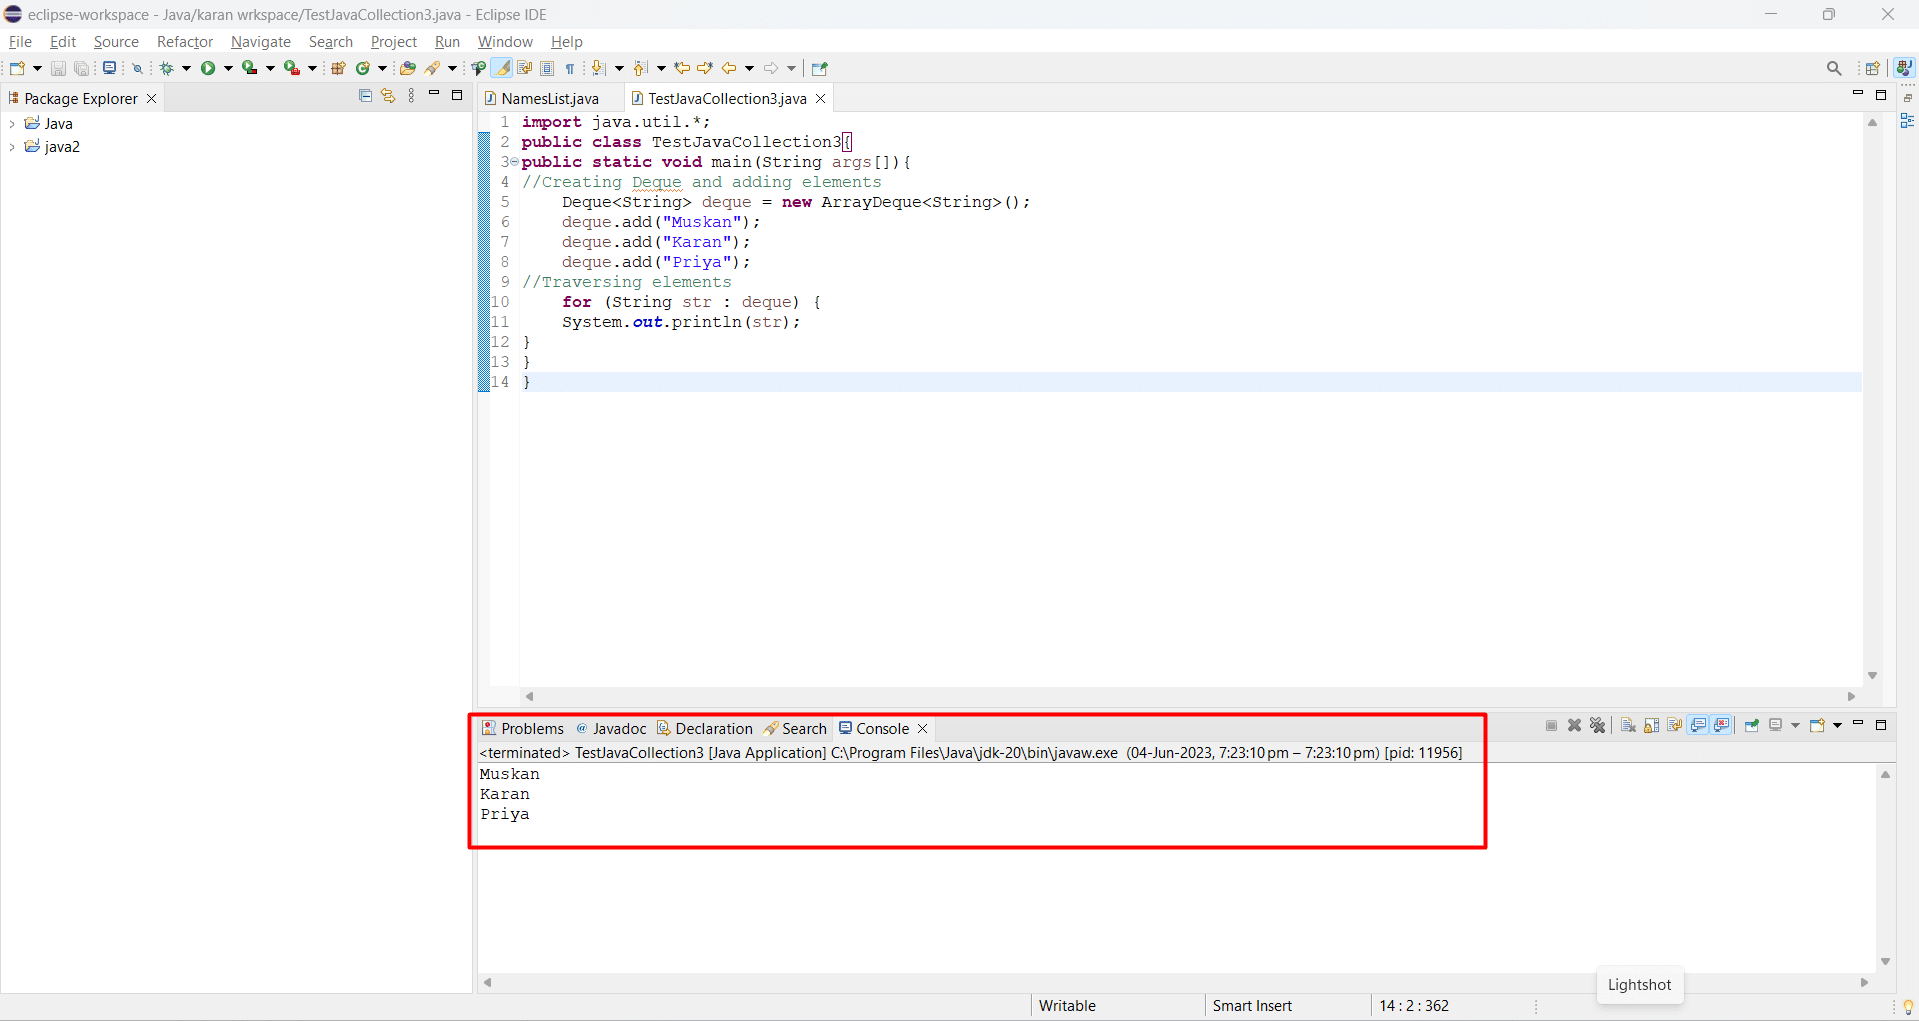Image resolution: width=1919 pixels, height=1021 pixels.
Task: Click the Last Edit Location arrow
Action: point(682,68)
